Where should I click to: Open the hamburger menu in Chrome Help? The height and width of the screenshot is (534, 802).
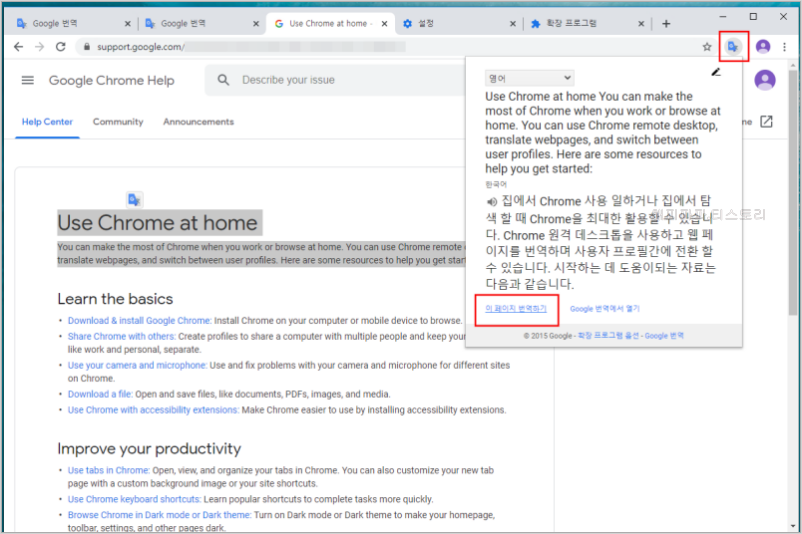(x=28, y=80)
